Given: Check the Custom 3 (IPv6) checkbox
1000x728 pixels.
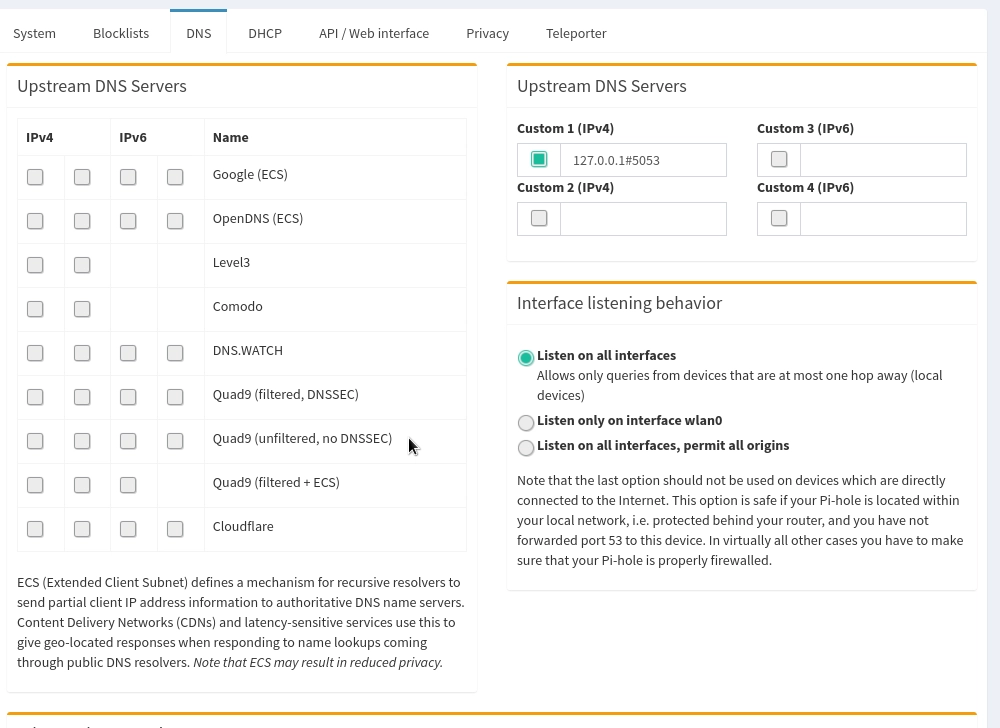Looking at the screenshot, I should pyautogui.click(x=779, y=159).
